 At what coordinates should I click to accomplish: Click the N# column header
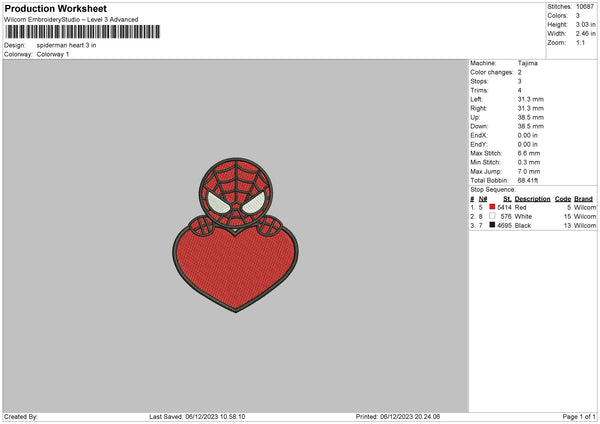[483, 199]
